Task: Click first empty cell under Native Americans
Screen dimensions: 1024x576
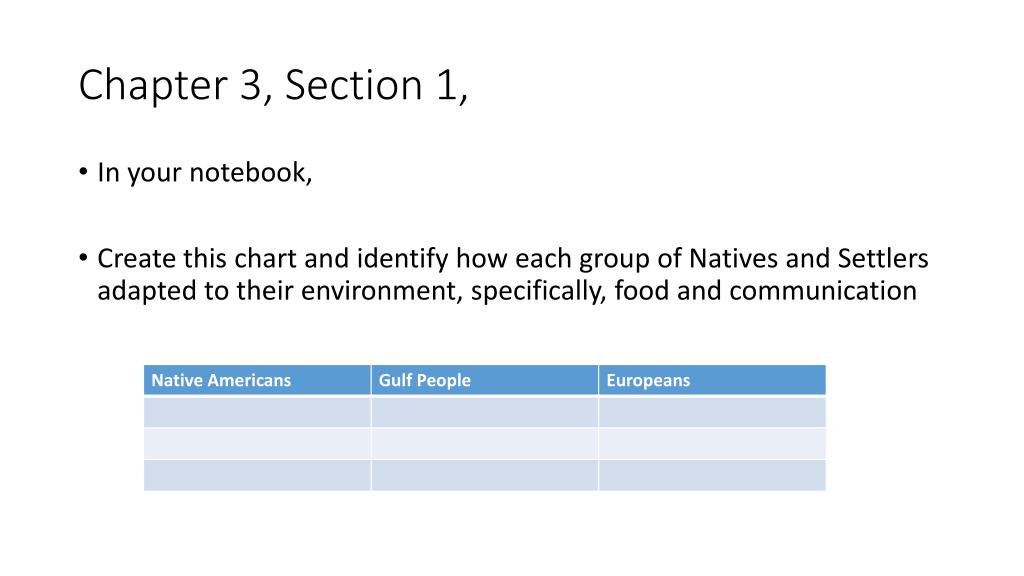Action: click(x=257, y=411)
